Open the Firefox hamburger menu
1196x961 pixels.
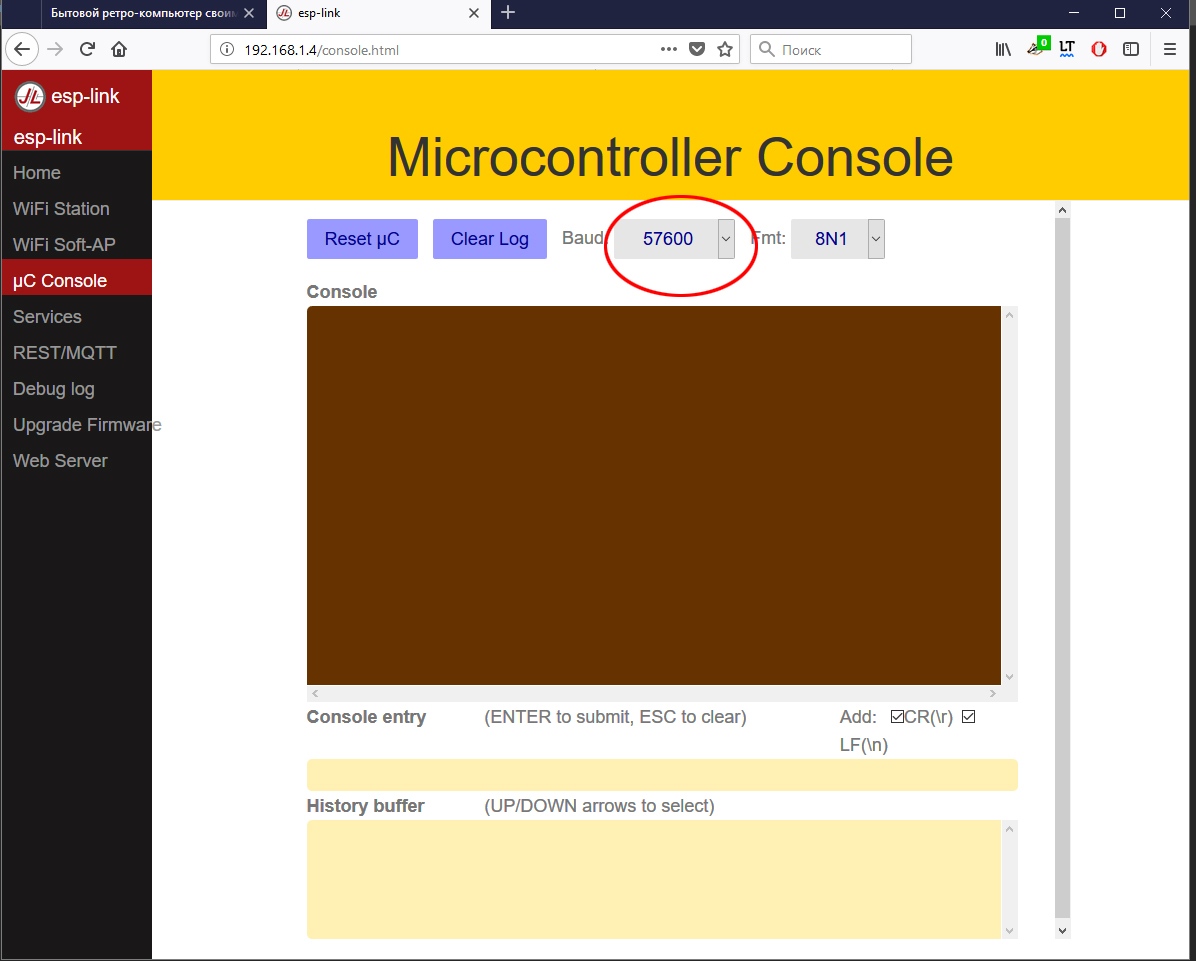(x=1170, y=49)
